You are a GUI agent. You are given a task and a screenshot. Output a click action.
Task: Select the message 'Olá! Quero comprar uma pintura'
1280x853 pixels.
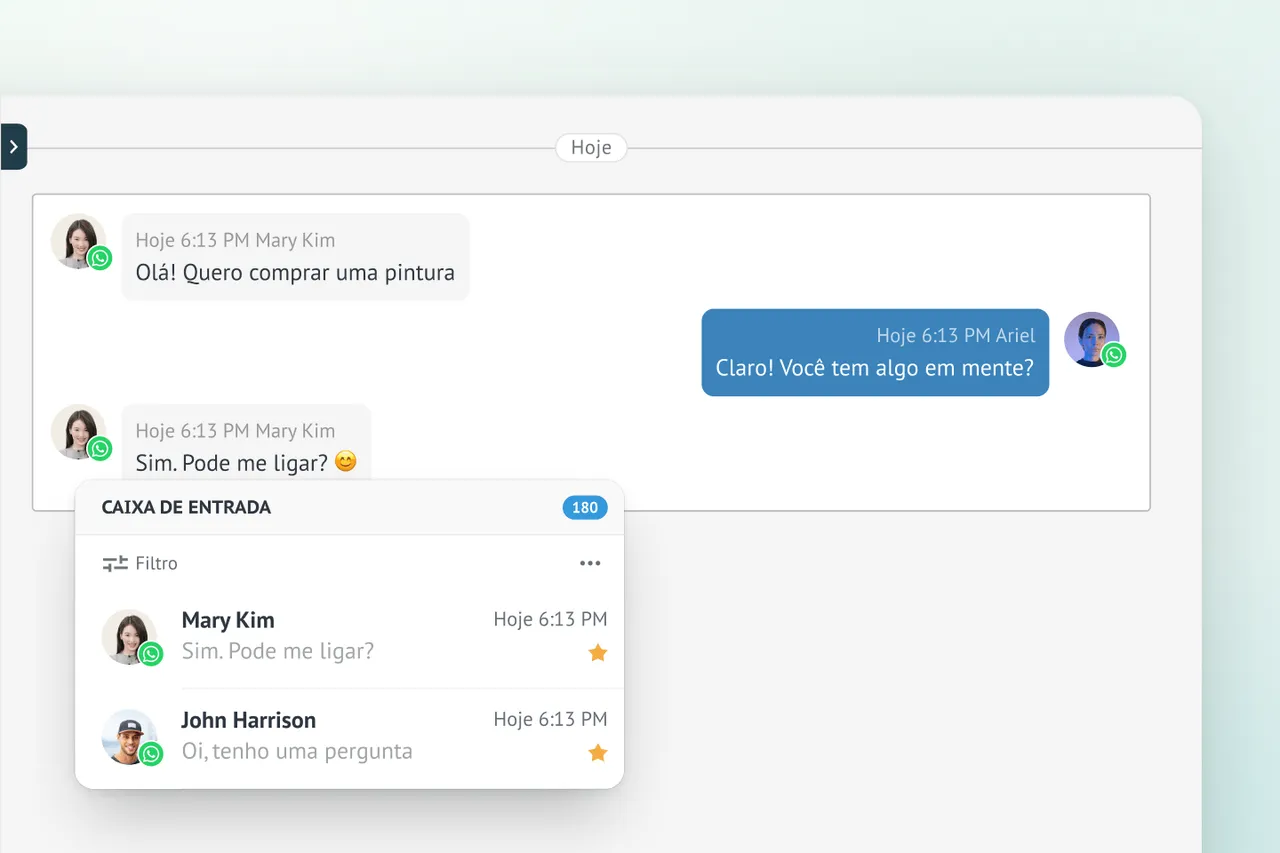pyautogui.click(x=295, y=257)
